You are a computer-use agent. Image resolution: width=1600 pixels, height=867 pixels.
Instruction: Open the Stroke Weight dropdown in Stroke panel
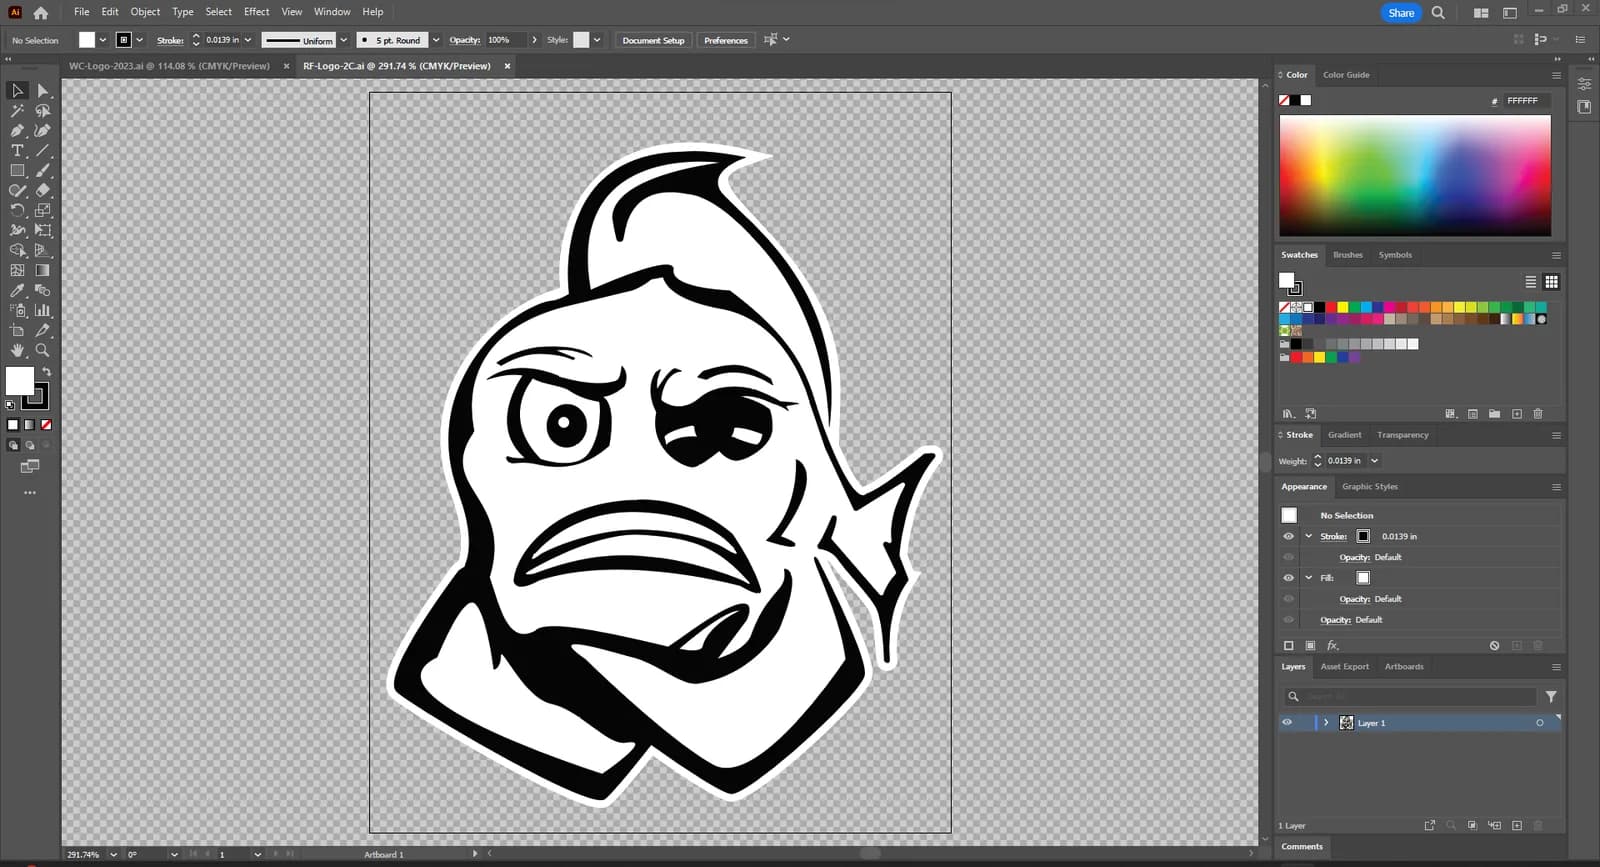tap(1374, 461)
